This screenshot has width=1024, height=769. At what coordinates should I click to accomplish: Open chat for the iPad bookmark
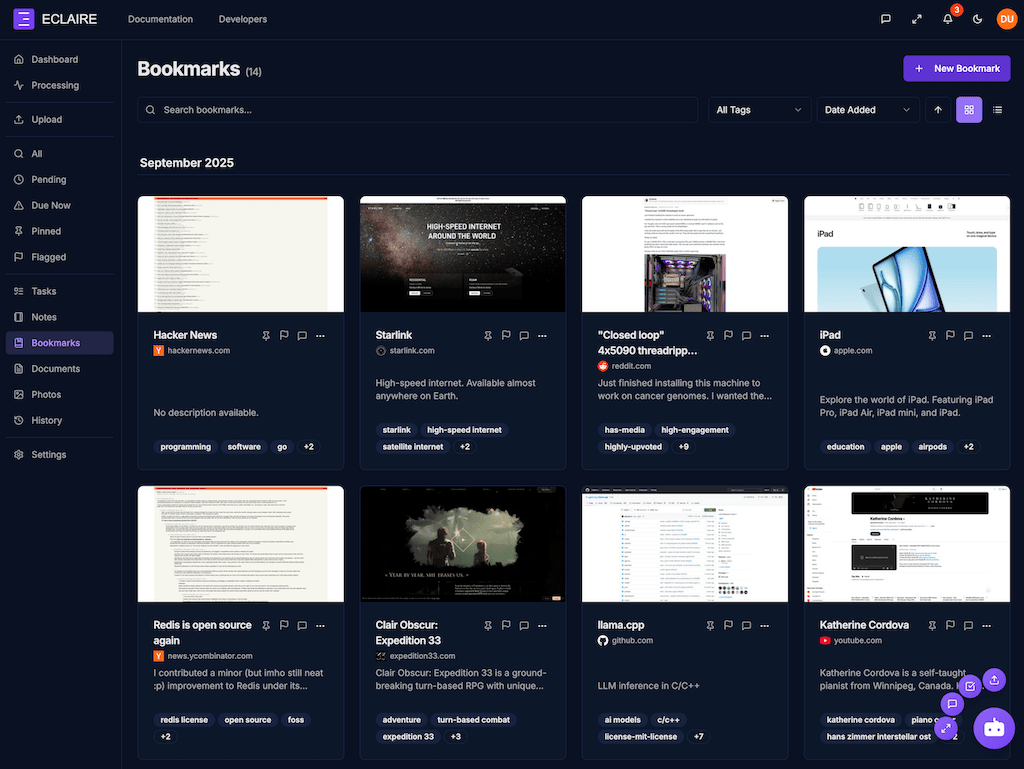(968, 336)
